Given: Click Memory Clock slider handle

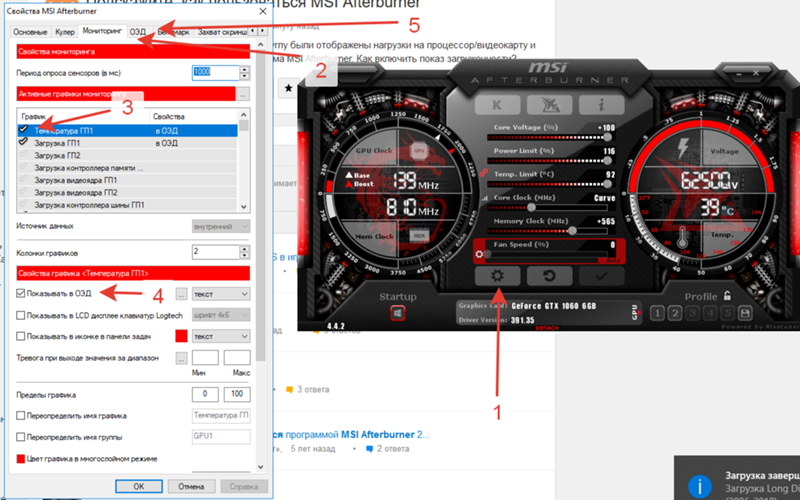Looking at the screenshot, I should pyautogui.click(x=572, y=231).
